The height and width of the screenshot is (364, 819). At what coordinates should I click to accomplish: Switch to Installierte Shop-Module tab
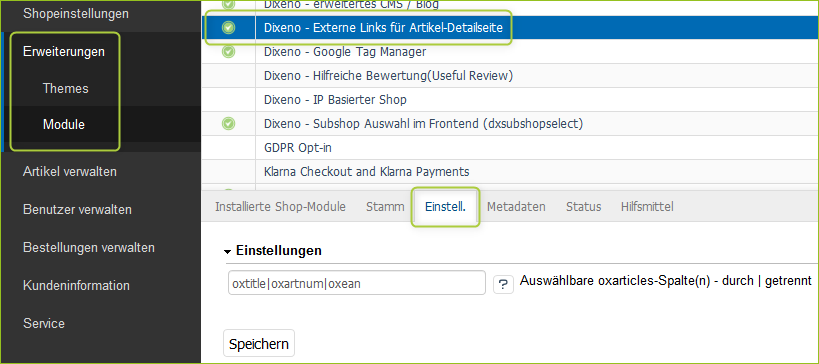click(x=280, y=207)
